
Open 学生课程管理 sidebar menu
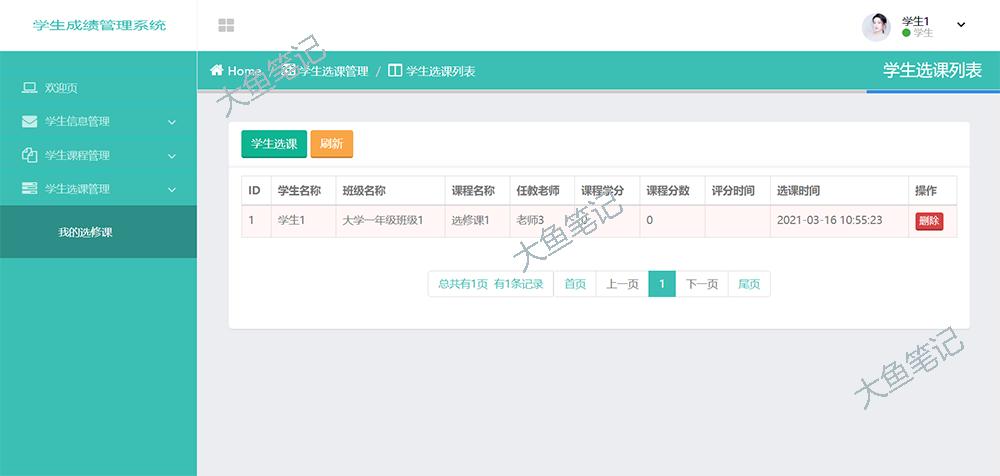(98, 155)
